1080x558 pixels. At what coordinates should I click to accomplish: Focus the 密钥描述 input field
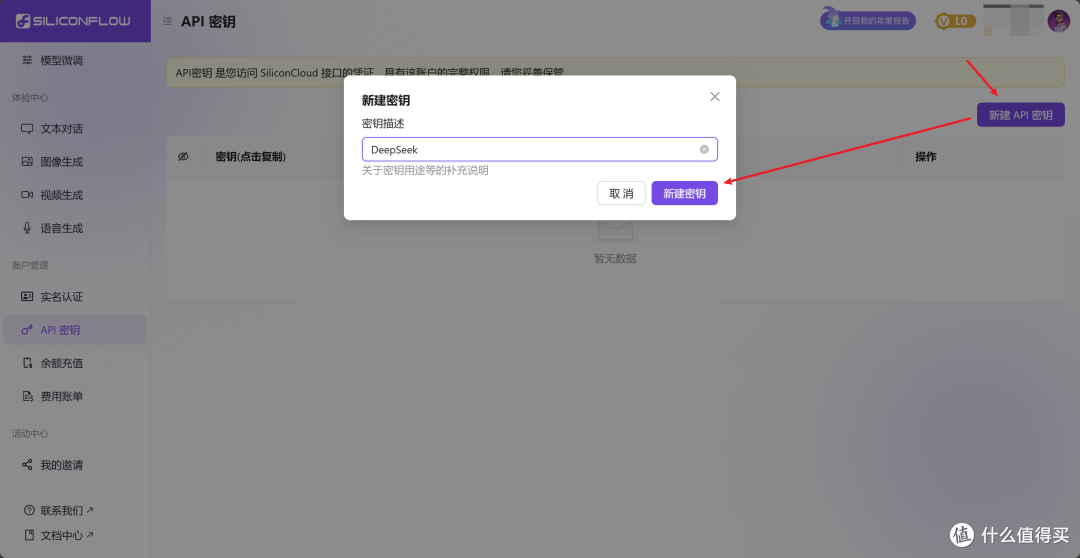(x=539, y=149)
